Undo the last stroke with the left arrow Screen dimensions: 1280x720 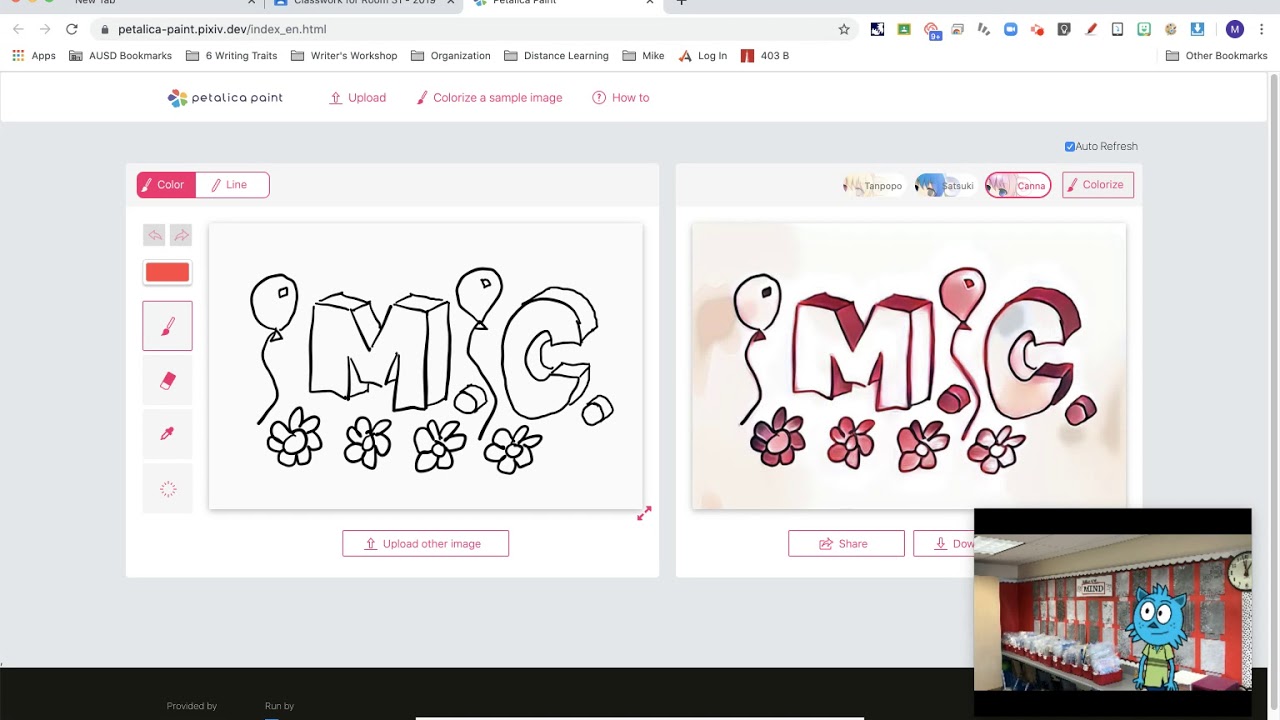(x=154, y=235)
